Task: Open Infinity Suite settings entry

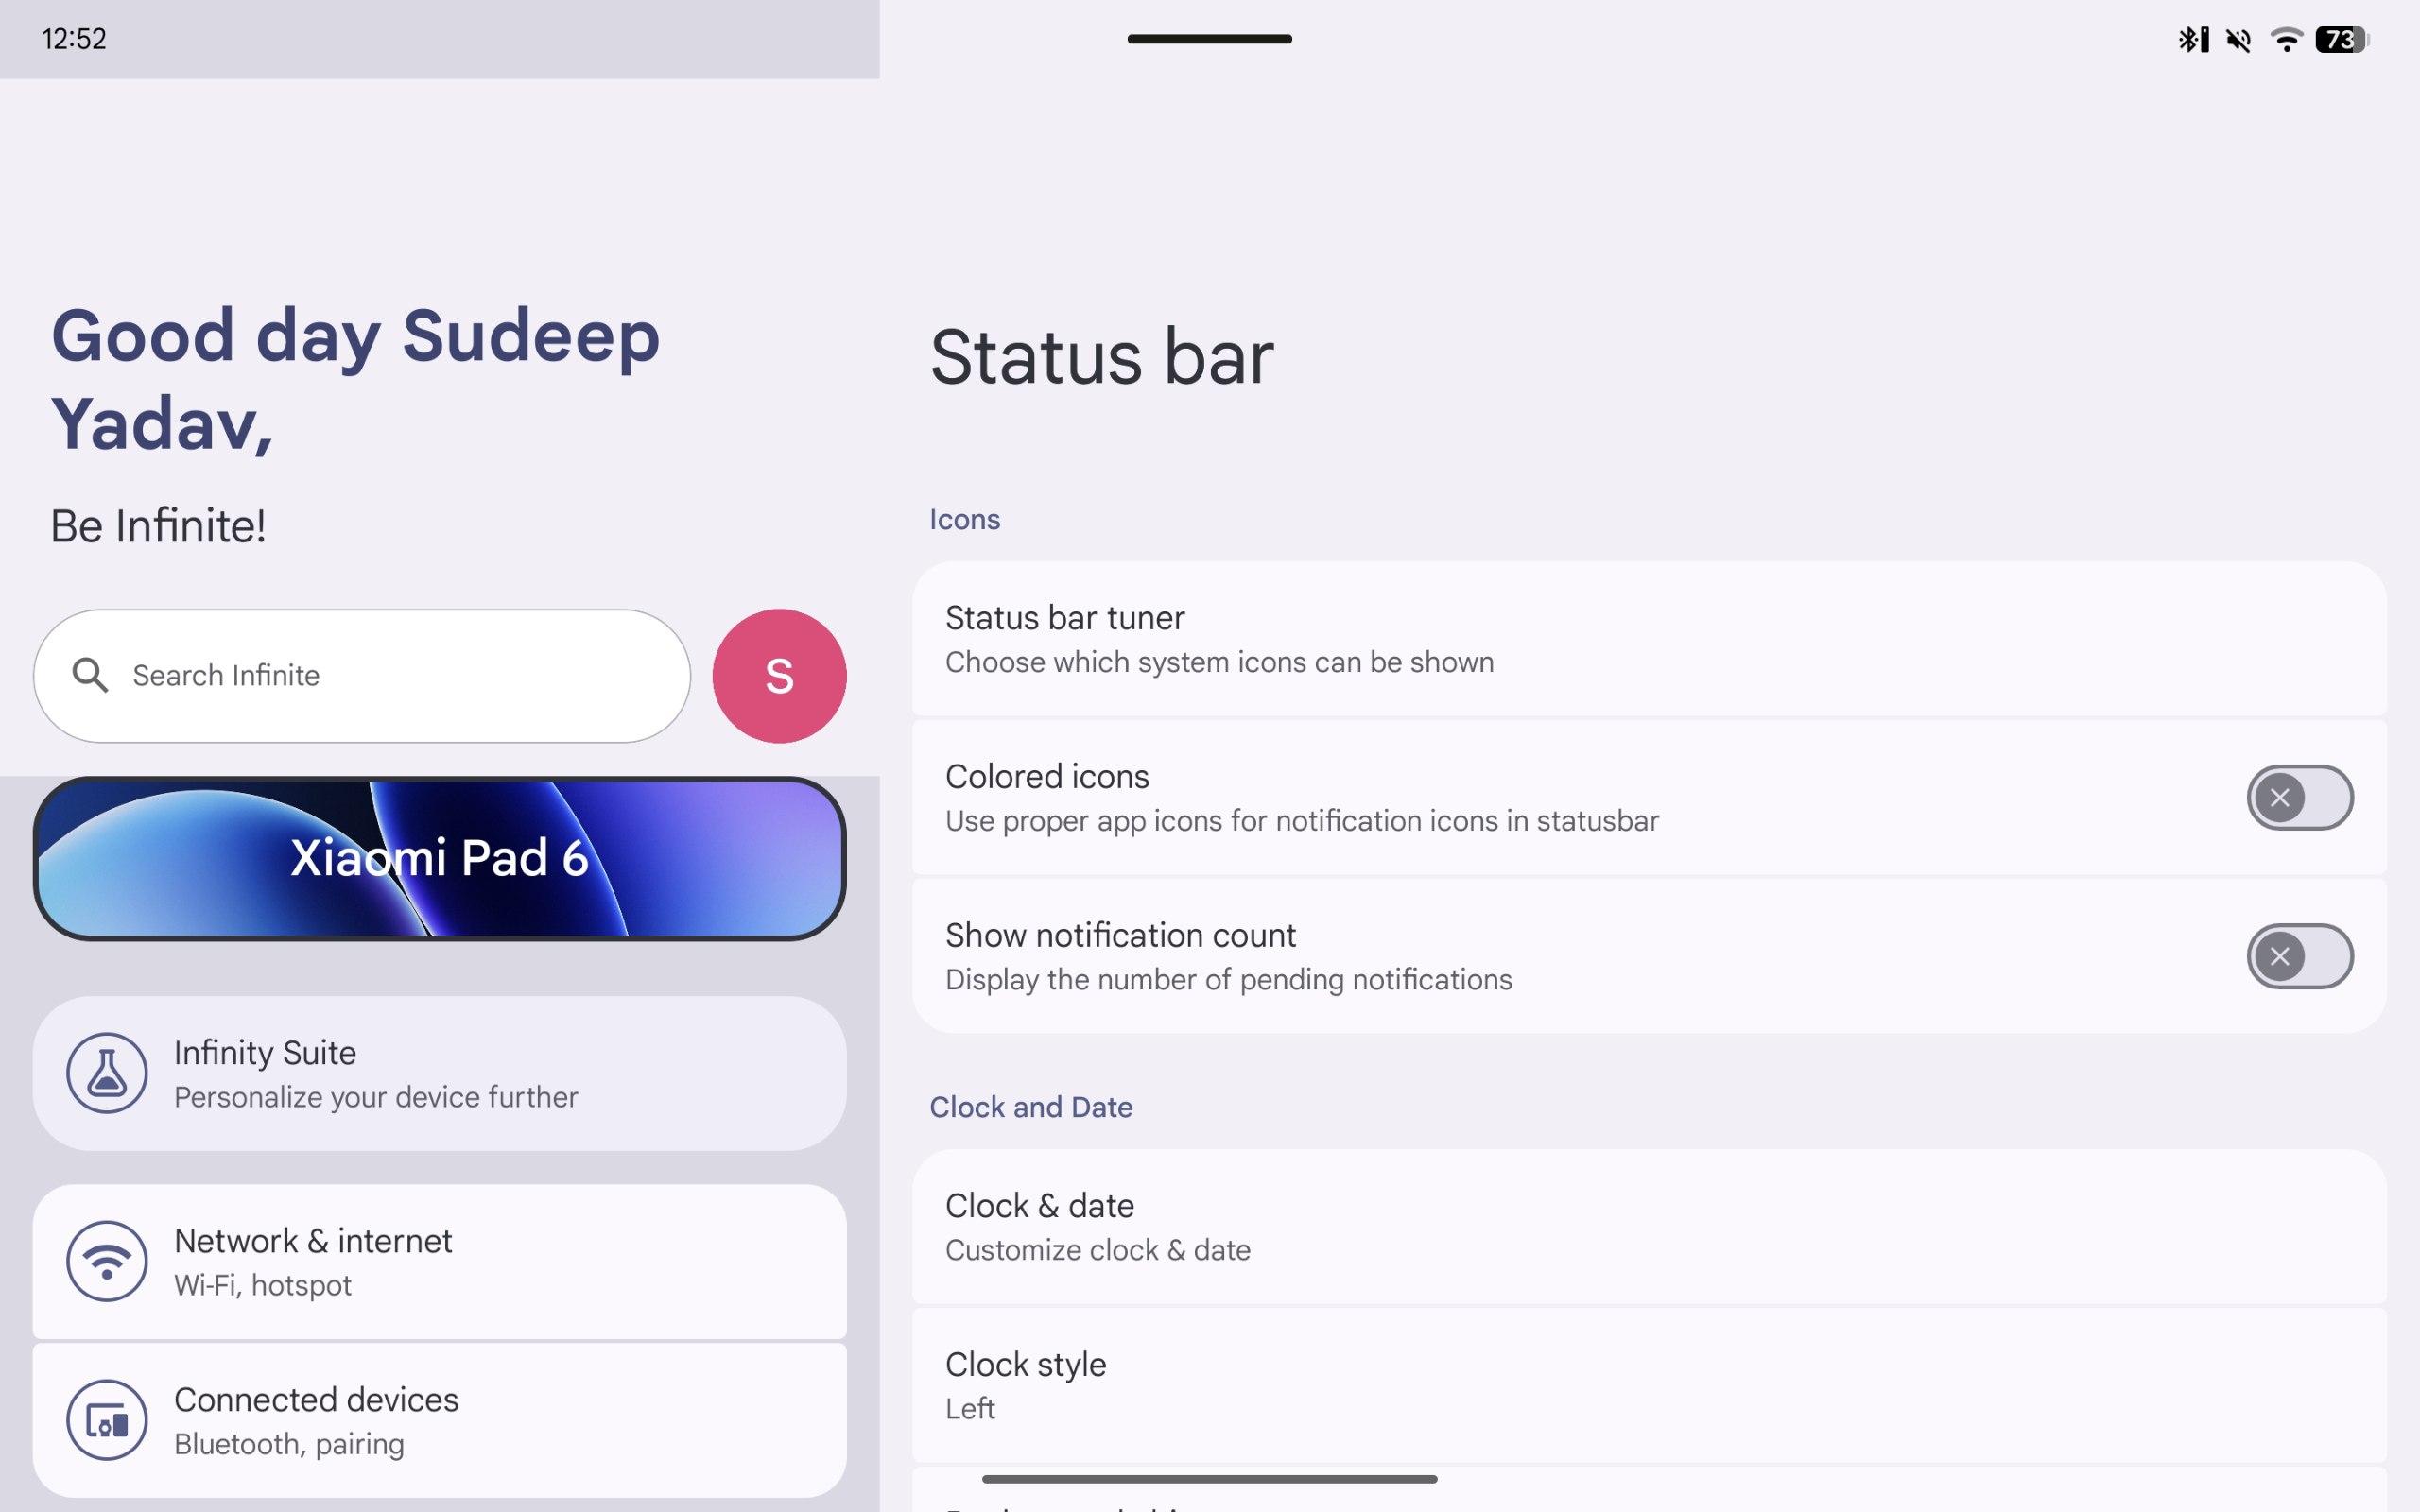Action: click(439, 1073)
